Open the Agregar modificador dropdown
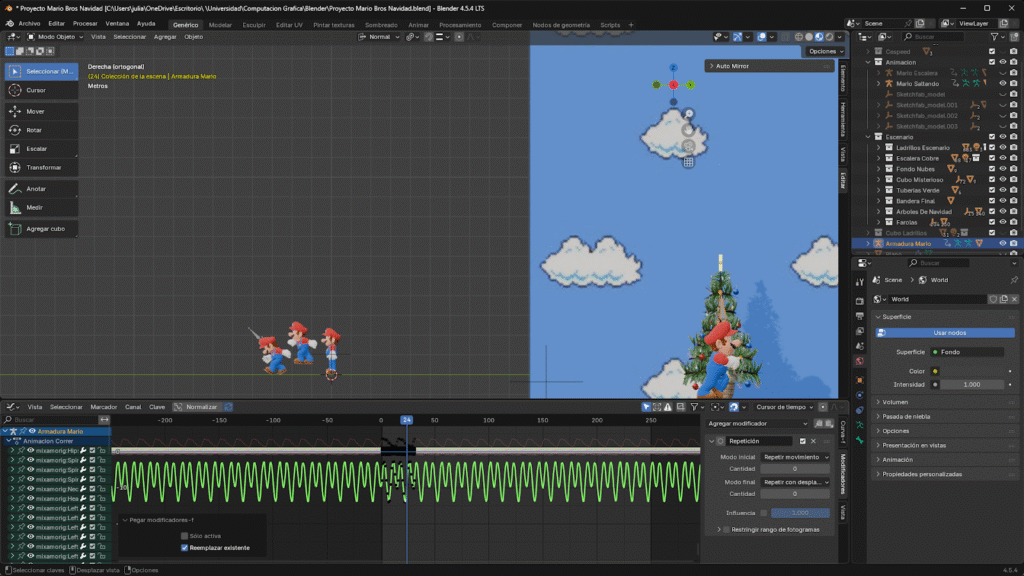 [757, 423]
